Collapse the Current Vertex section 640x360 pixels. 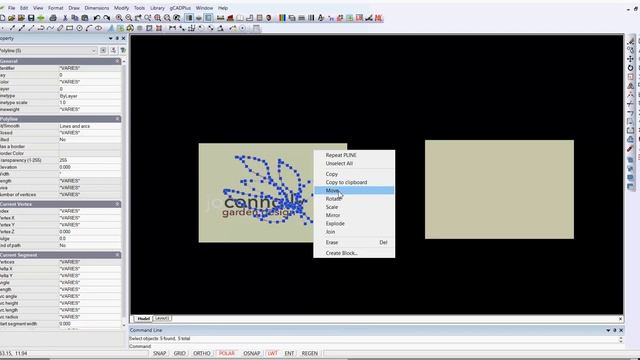point(118,204)
